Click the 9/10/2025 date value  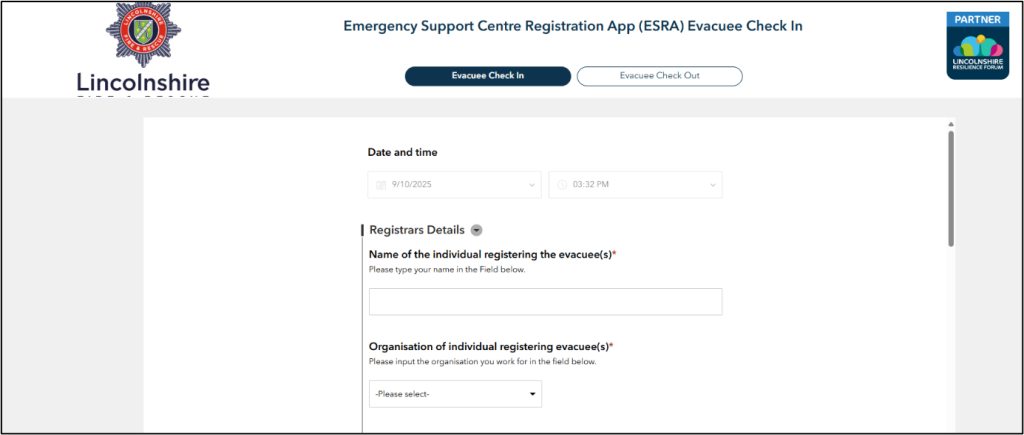[411, 185]
